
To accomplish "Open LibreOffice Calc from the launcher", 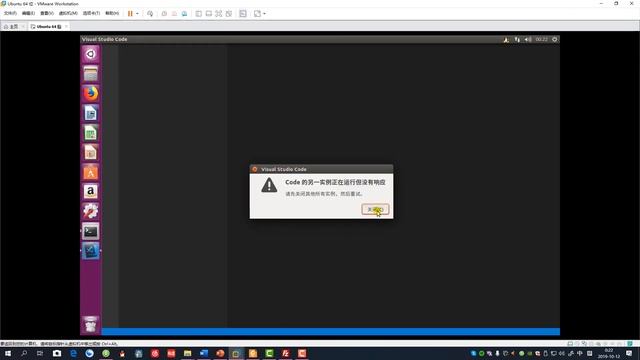I will [91, 133].
